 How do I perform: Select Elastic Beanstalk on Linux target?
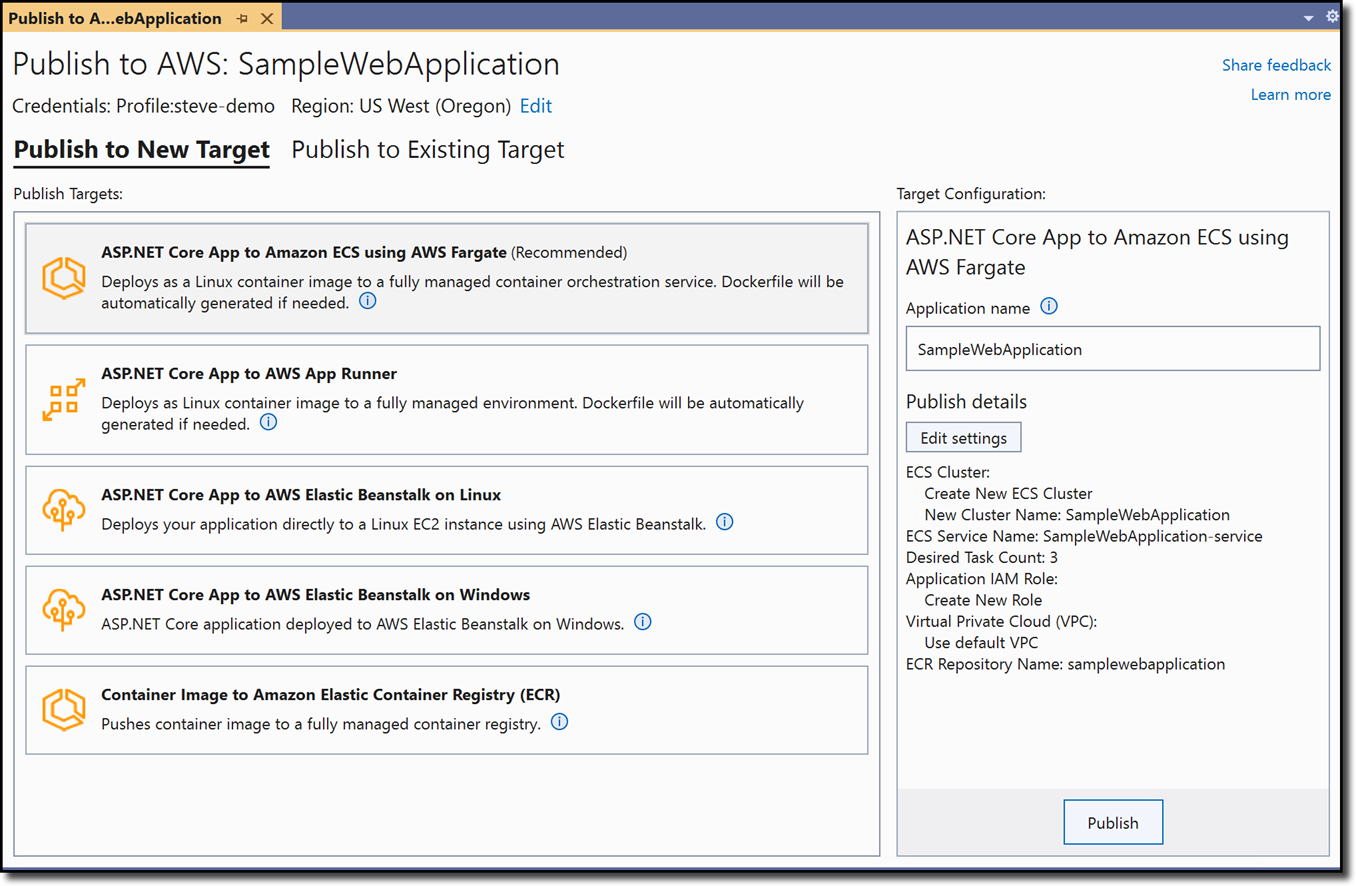click(447, 509)
